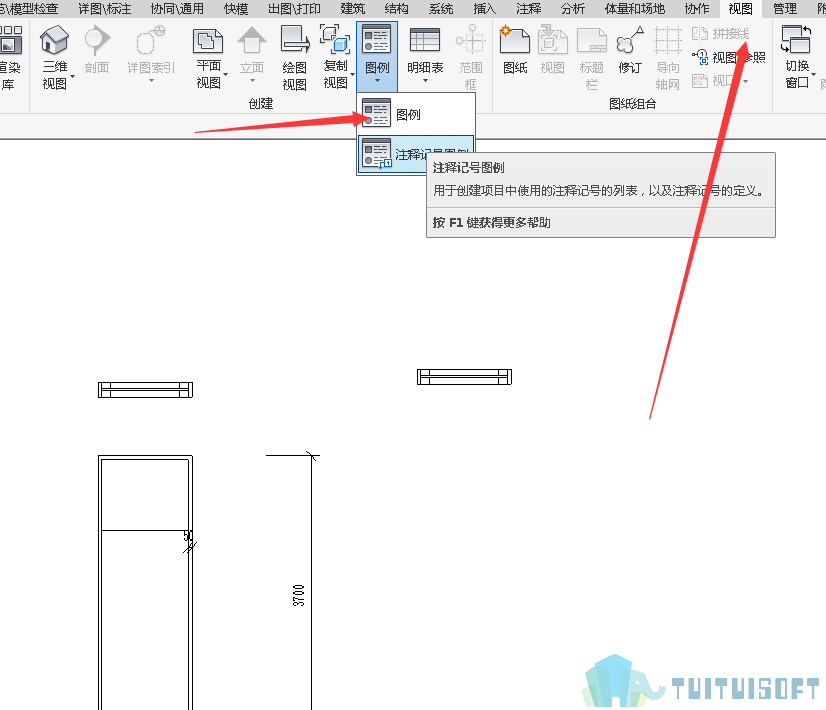Select the 管理 ribbon tab
Screen dimensions: 826x710
[x=784, y=8]
